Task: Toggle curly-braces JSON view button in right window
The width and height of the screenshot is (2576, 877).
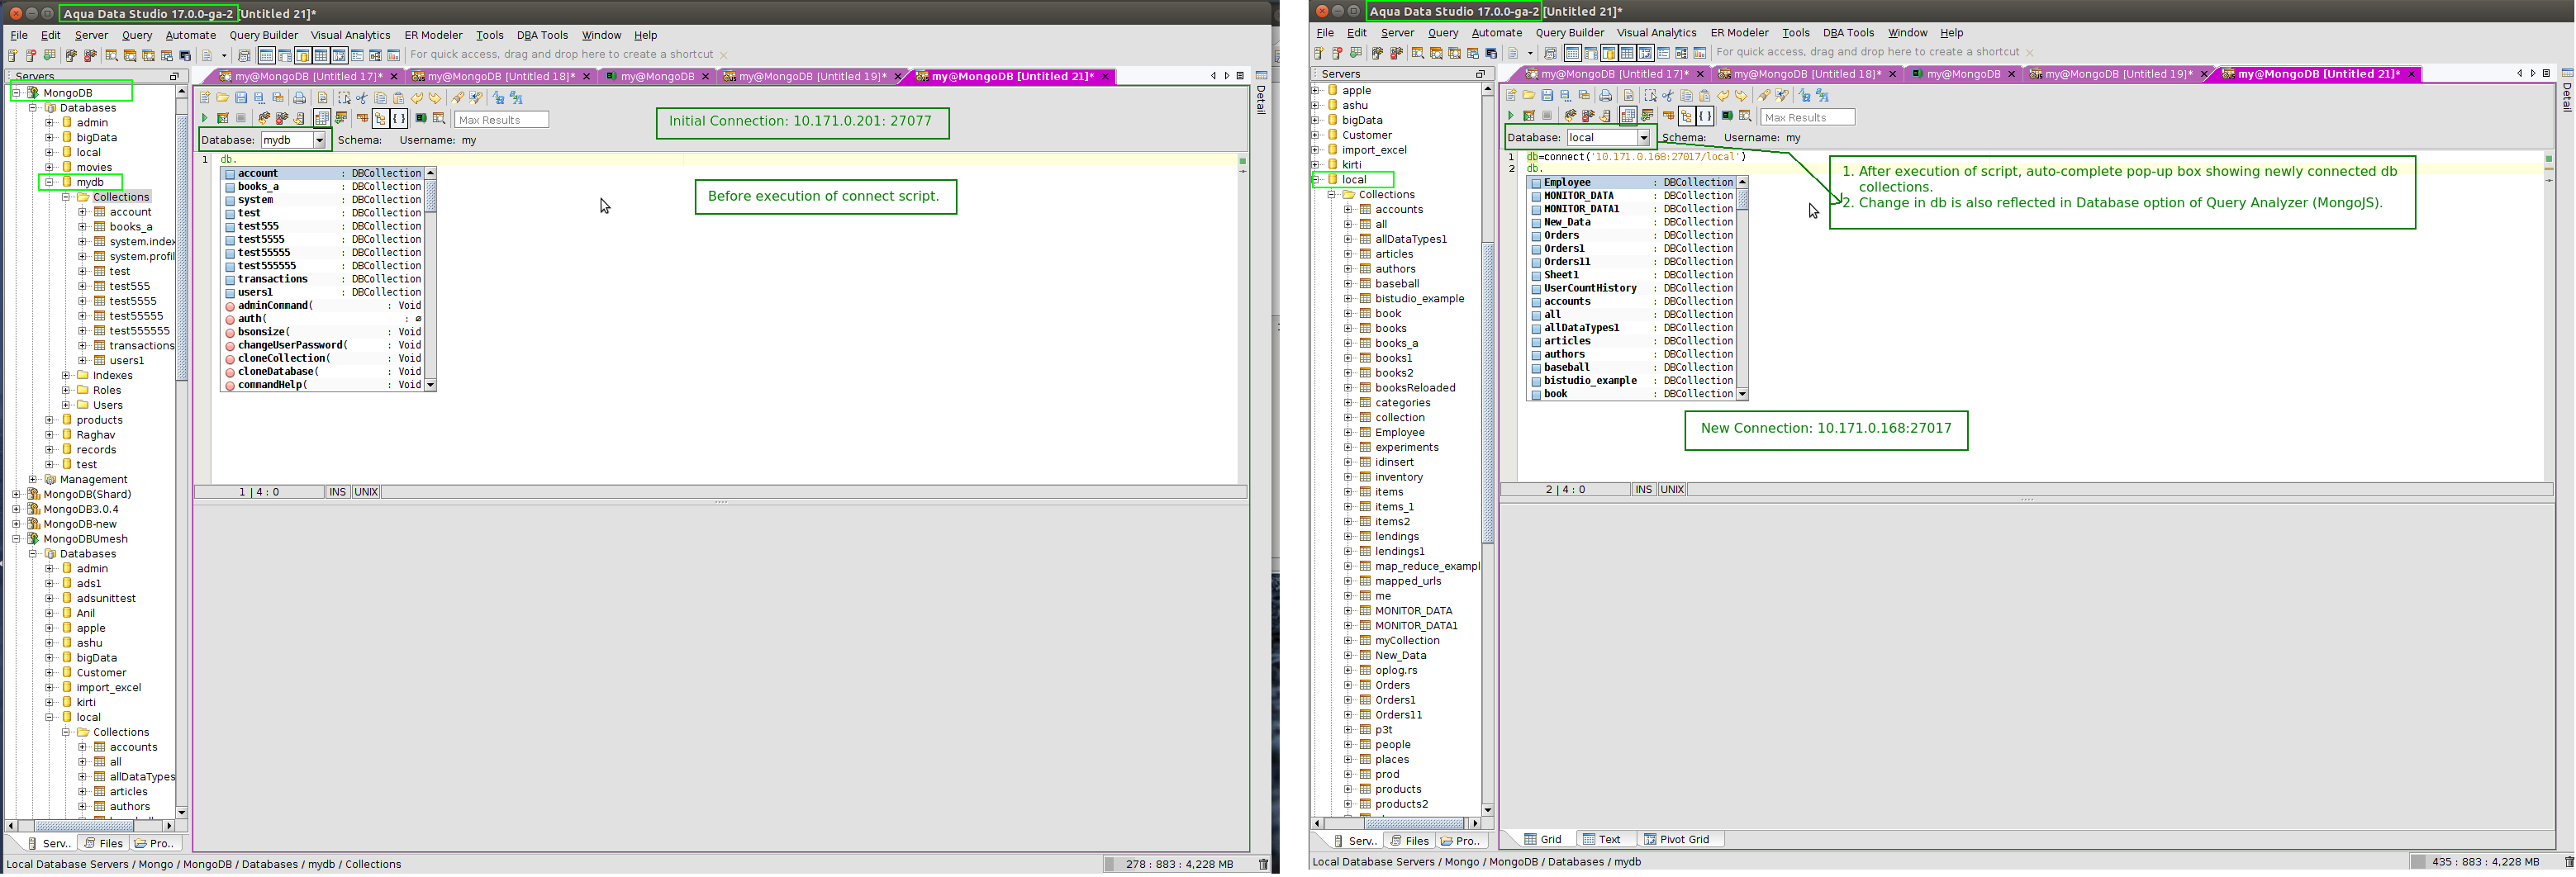Action: click(1704, 116)
